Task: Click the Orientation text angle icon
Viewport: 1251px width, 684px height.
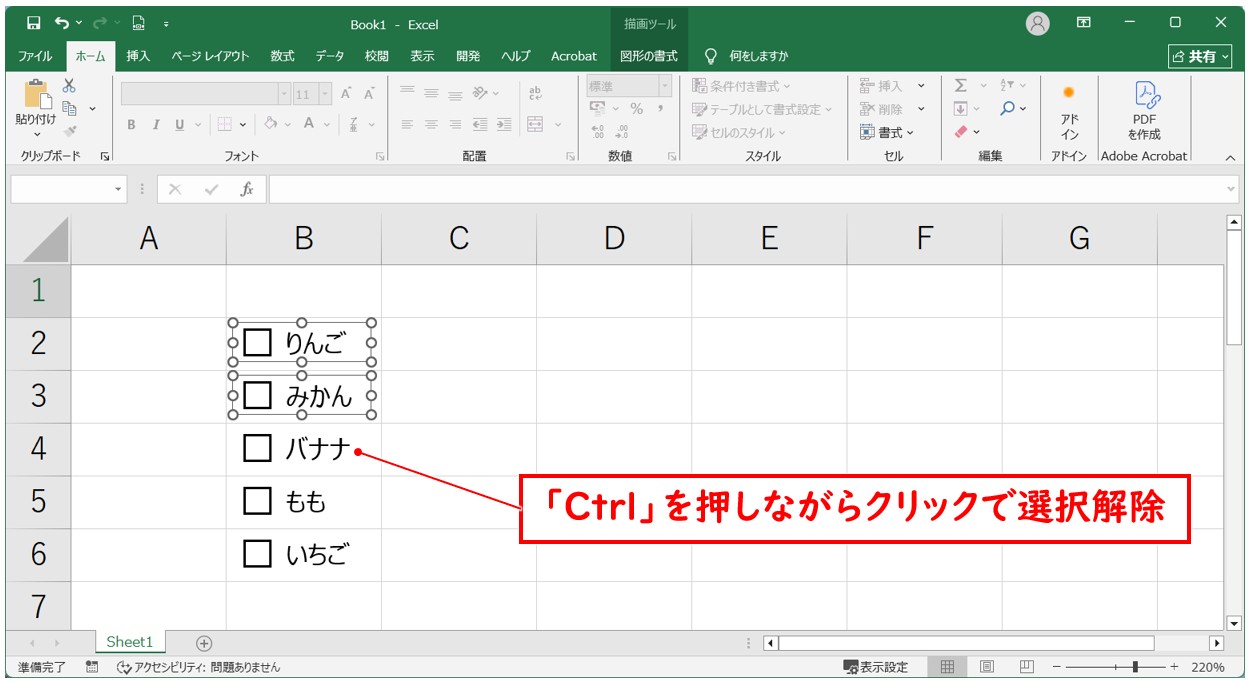Action: click(x=480, y=93)
